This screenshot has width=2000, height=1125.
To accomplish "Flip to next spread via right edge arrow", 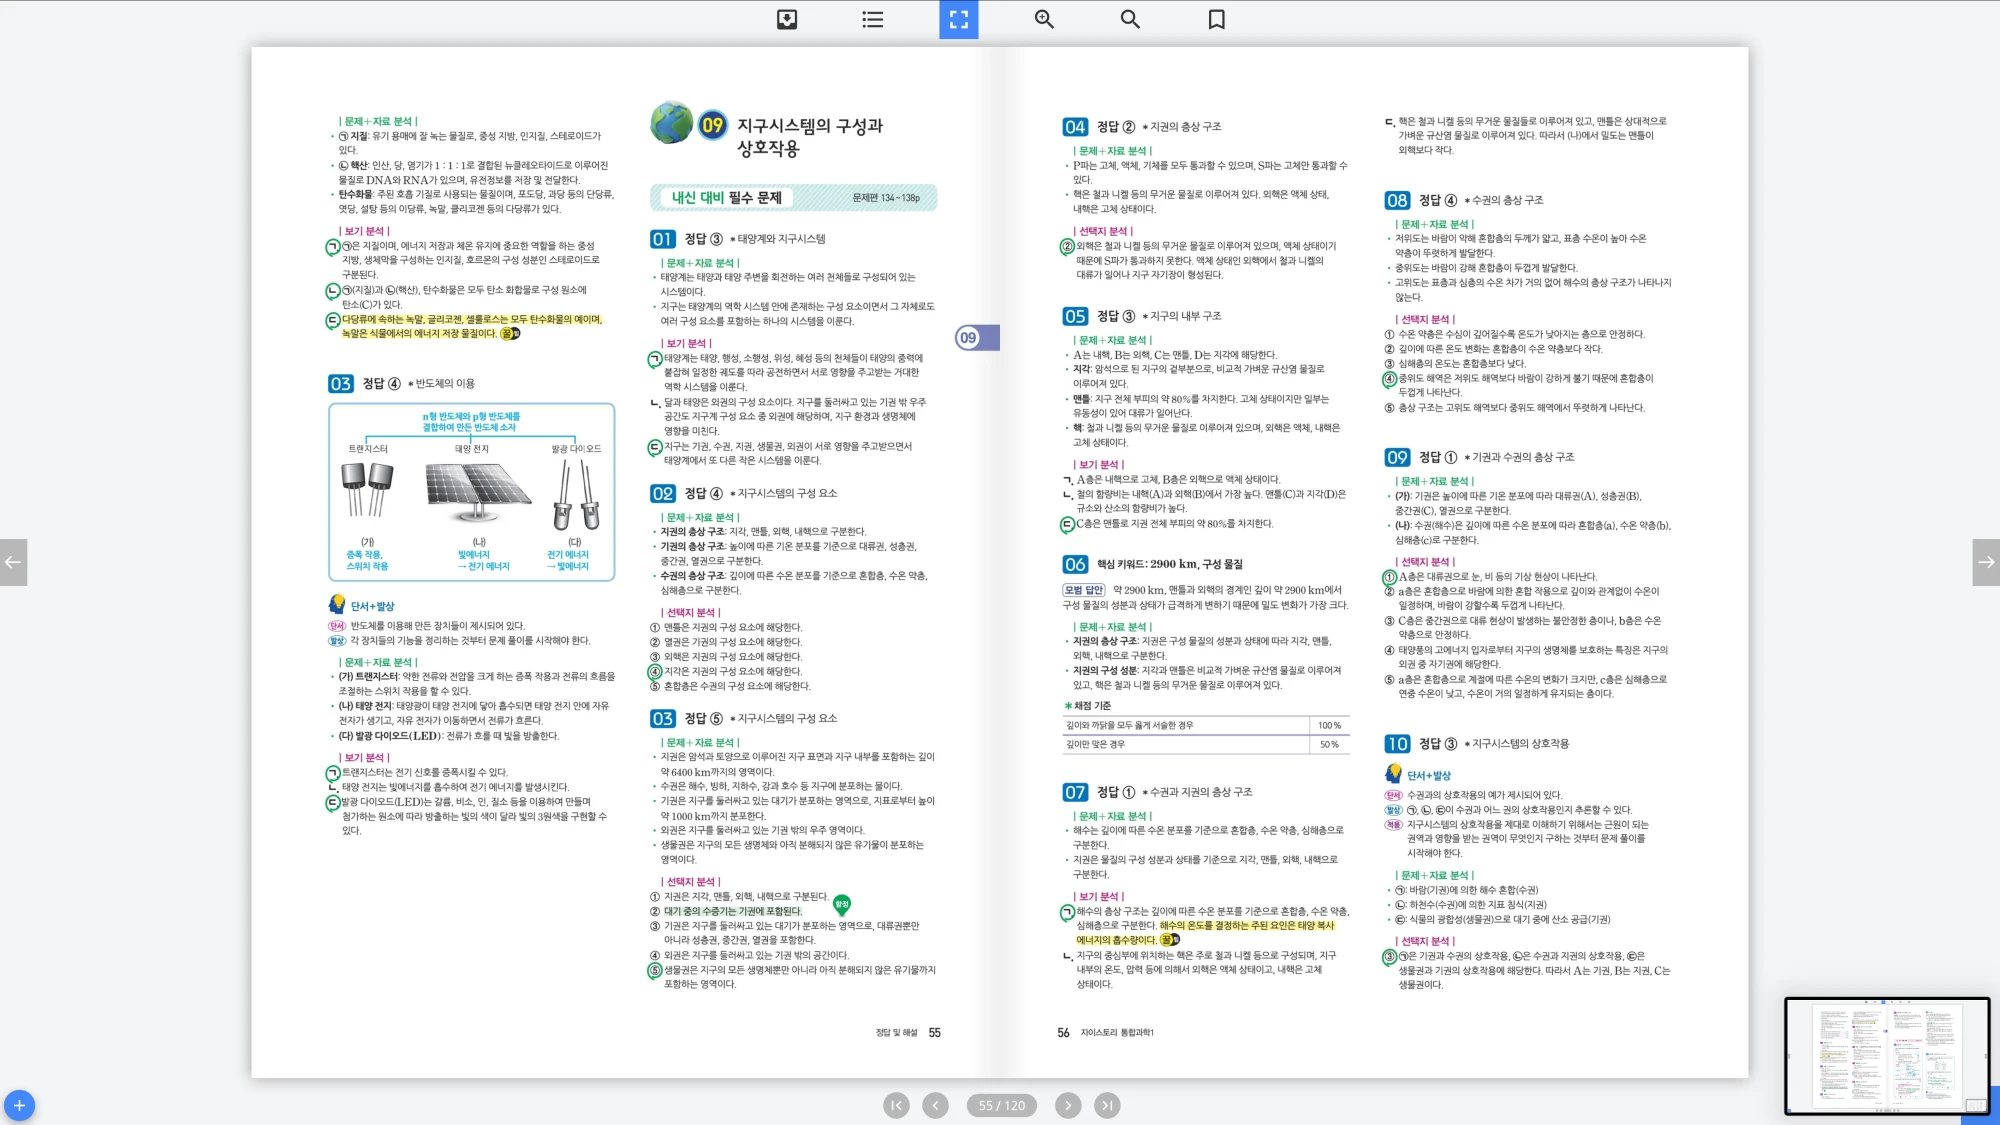I will tap(1986, 562).
